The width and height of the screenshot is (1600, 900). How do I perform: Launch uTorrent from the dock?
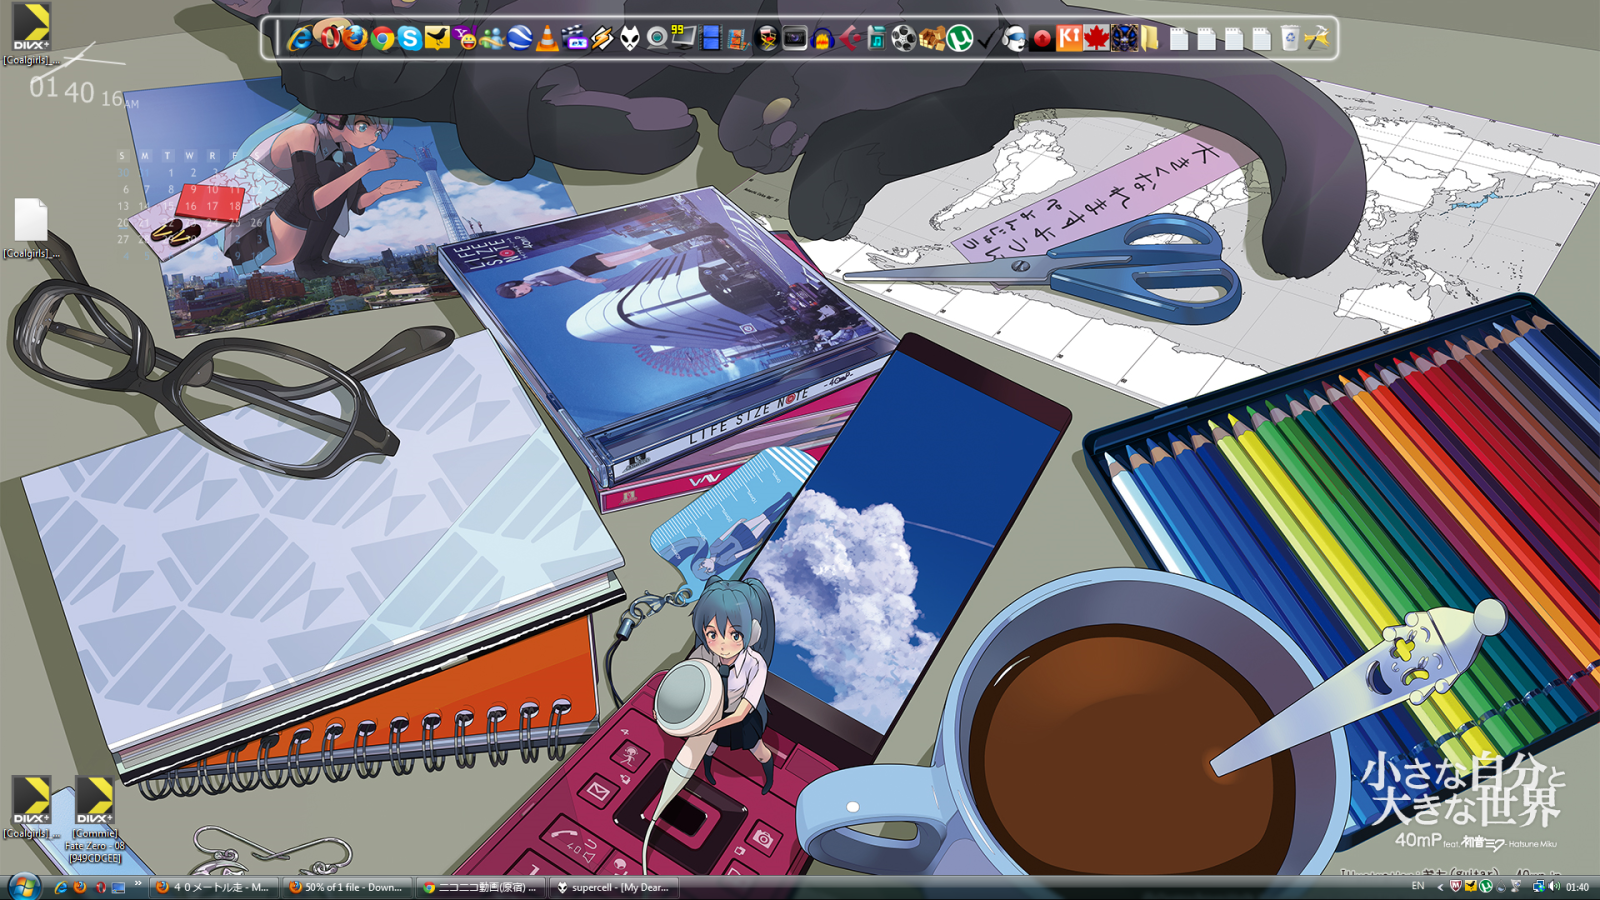tap(959, 39)
